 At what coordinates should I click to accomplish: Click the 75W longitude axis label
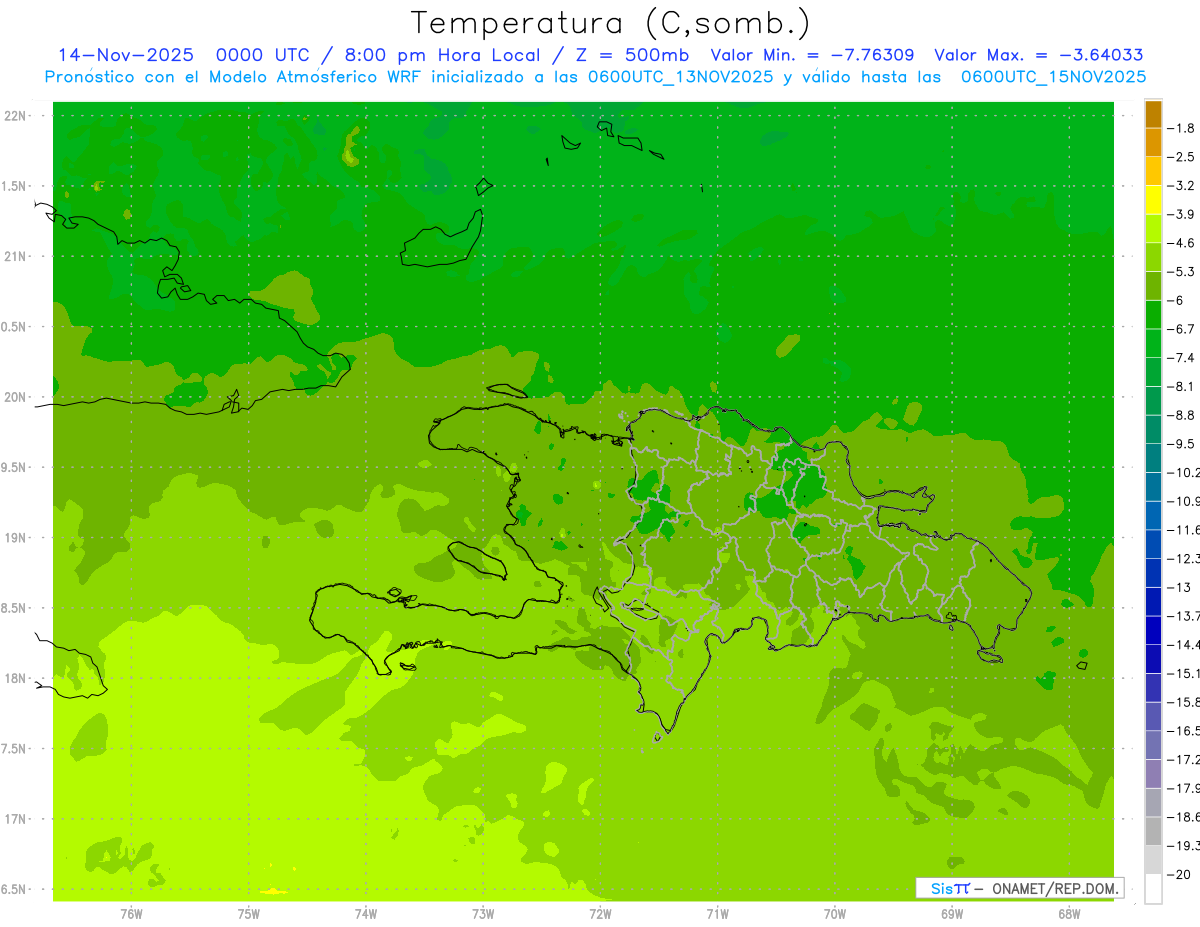tap(248, 915)
